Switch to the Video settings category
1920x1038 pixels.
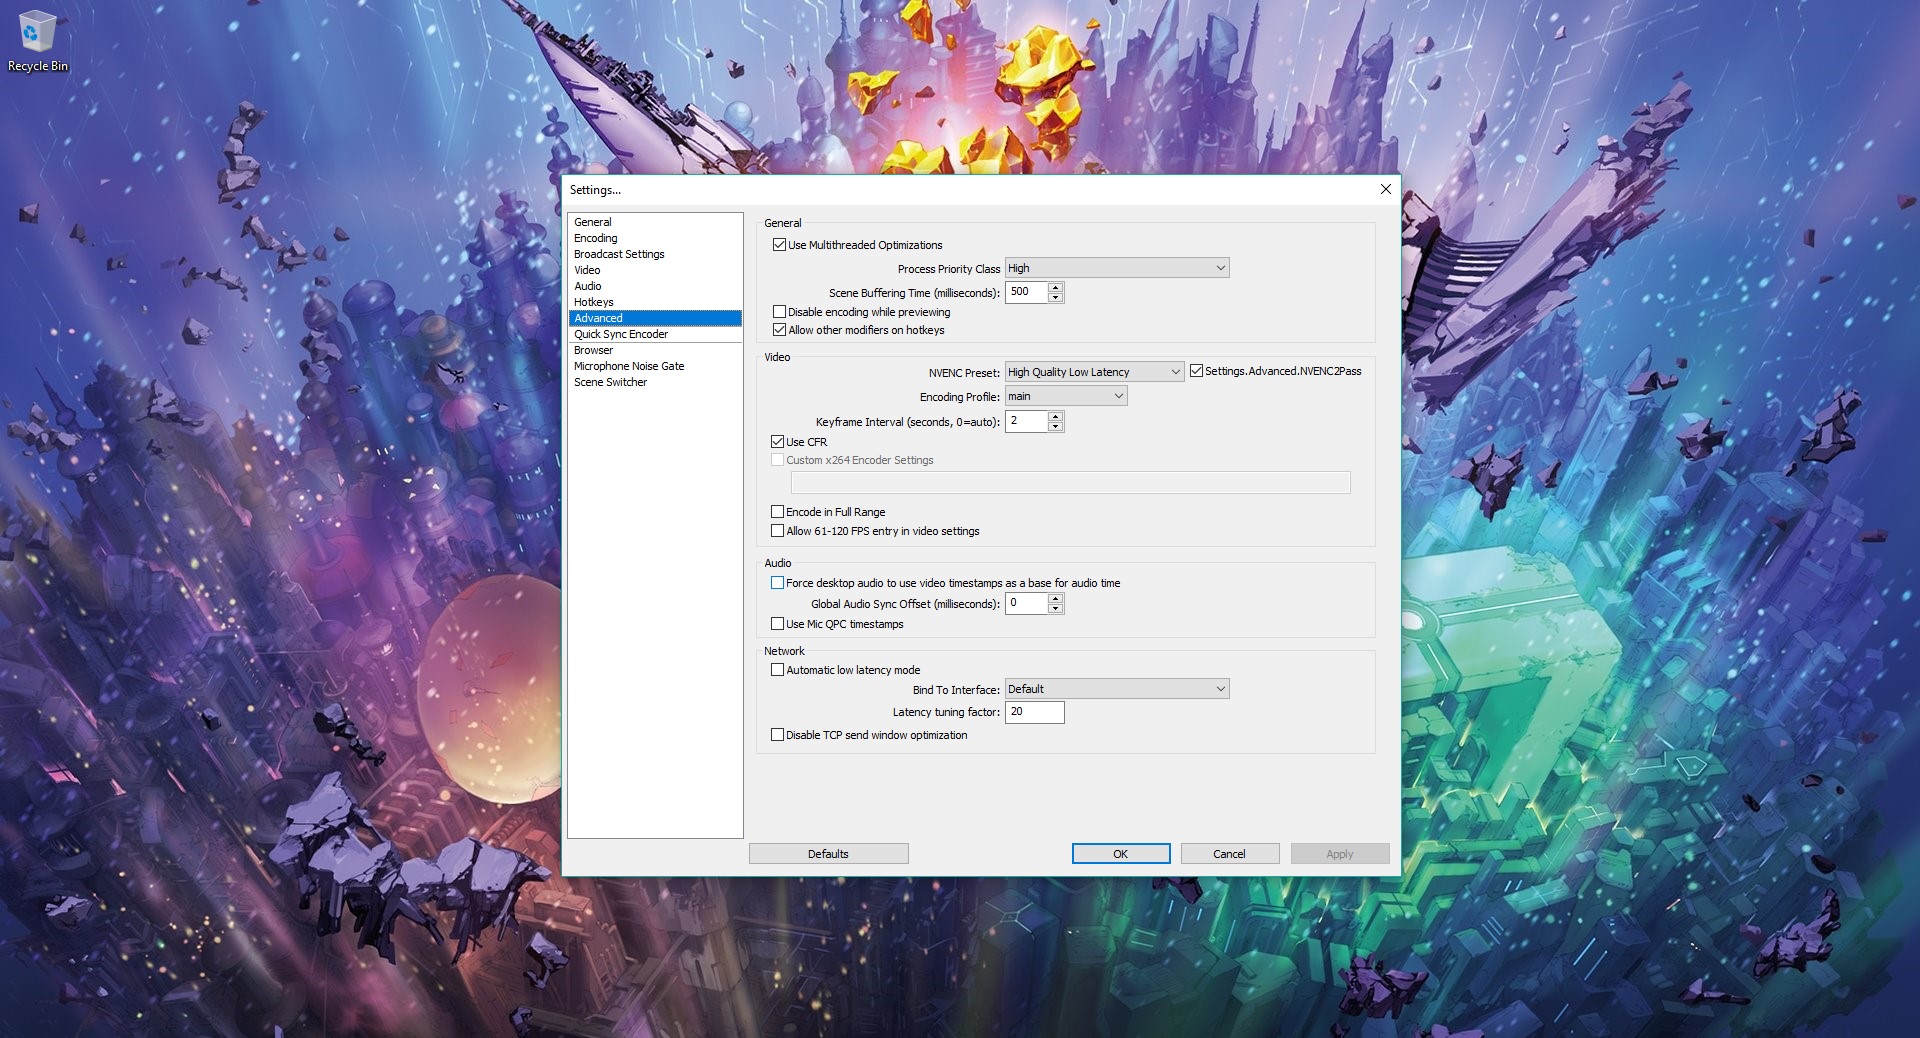(655, 270)
